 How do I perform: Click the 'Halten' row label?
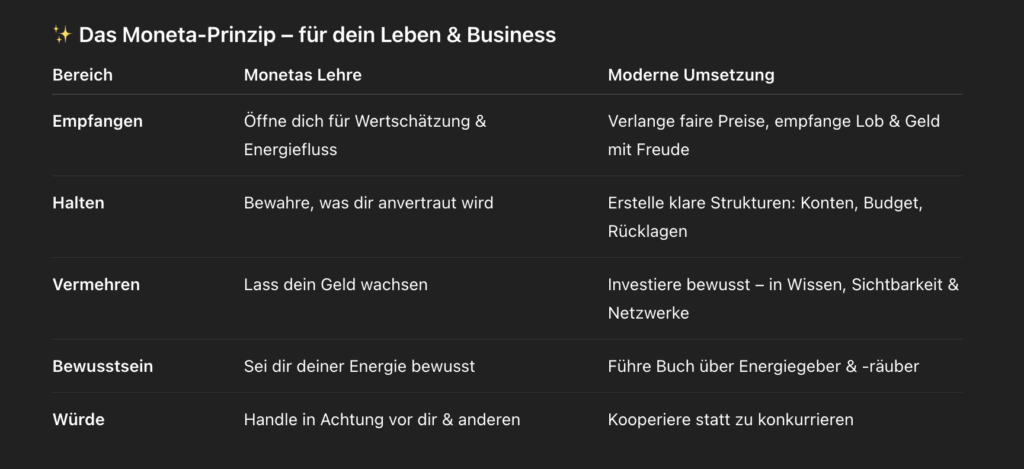point(78,203)
